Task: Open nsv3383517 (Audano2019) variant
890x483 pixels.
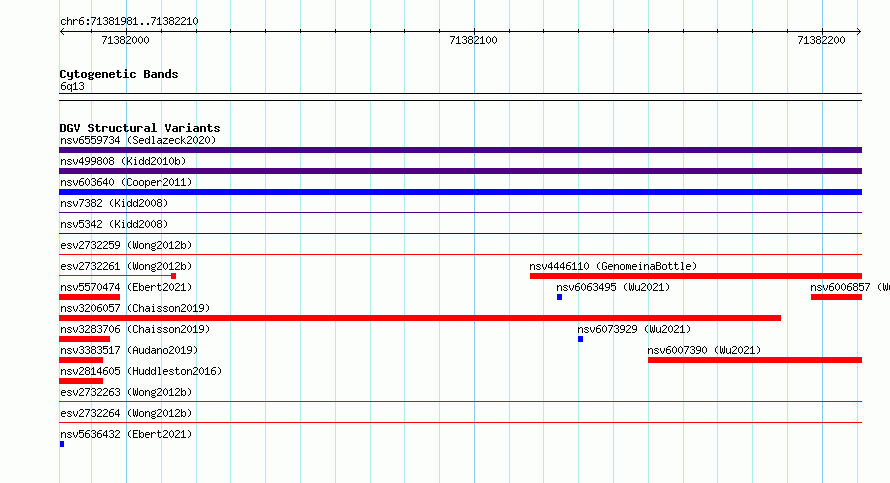Action: [129, 350]
